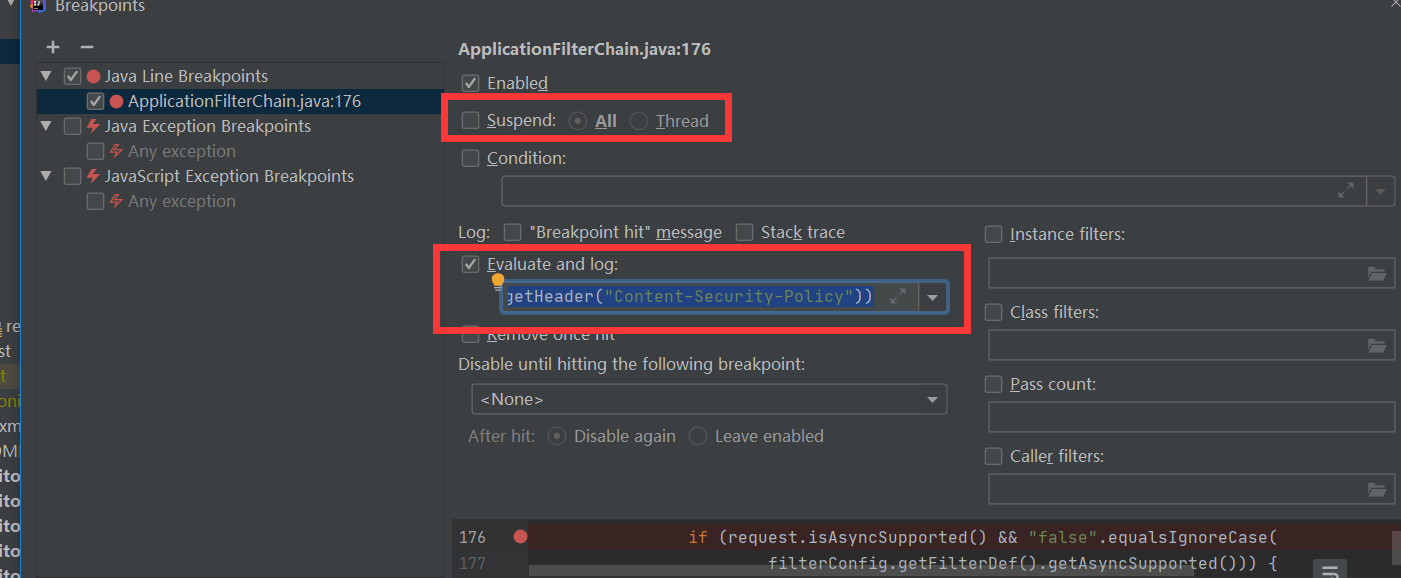
Task: Click red breakpoint dot on line 176
Action: point(519,537)
